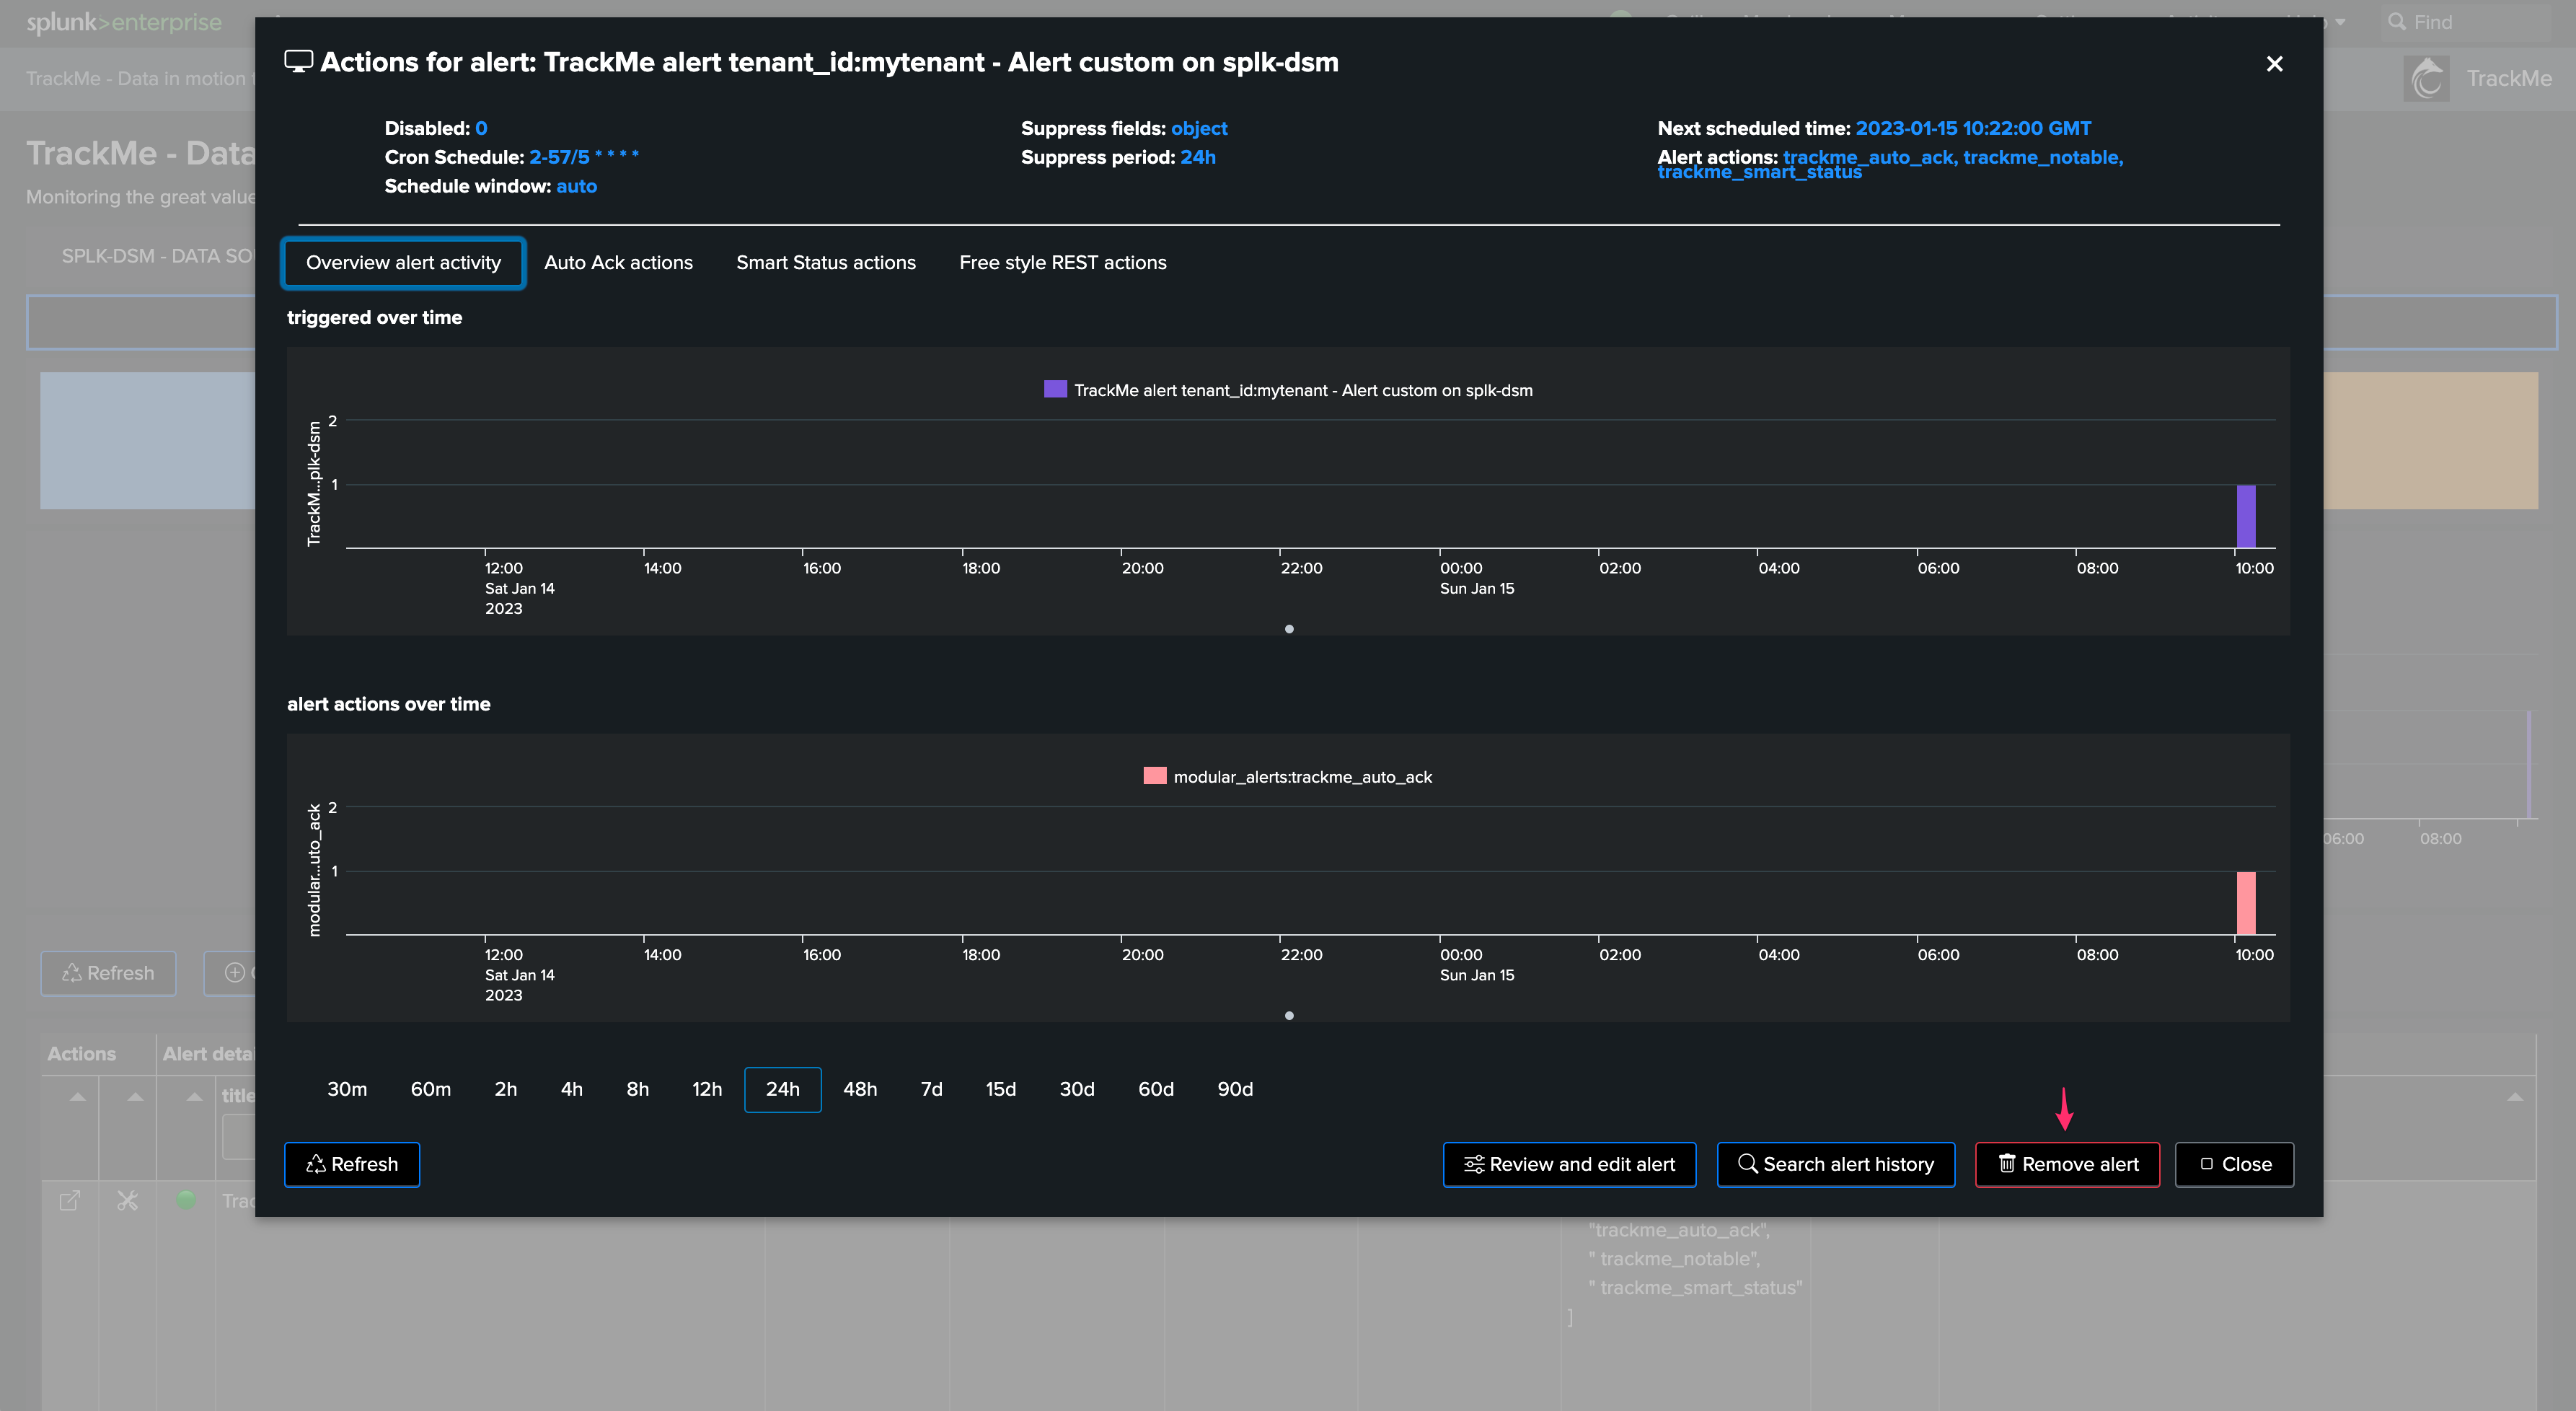
Task: Refresh the alert activity charts
Action: pyautogui.click(x=352, y=1164)
